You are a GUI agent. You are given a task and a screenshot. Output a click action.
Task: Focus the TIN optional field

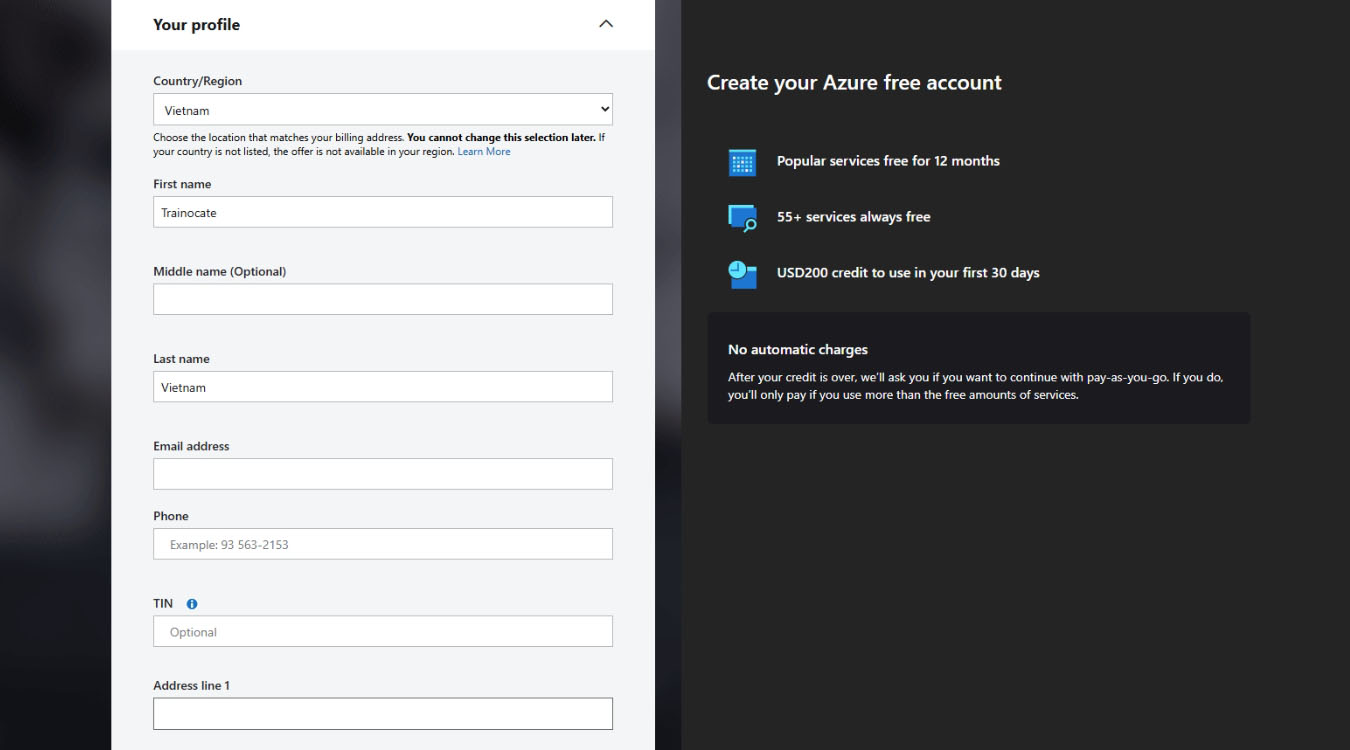pyautogui.click(x=383, y=632)
